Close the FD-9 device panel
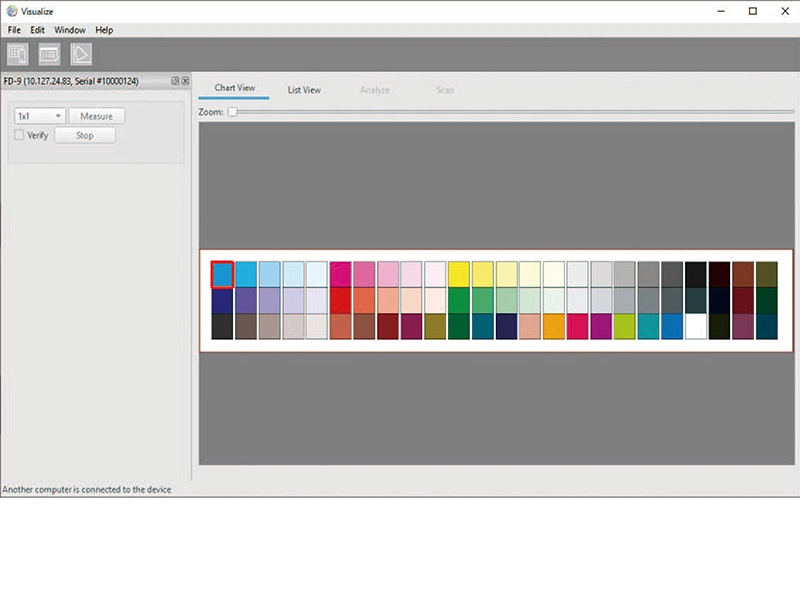This screenshot has height=600, width=800. click(x=186, y=80)
